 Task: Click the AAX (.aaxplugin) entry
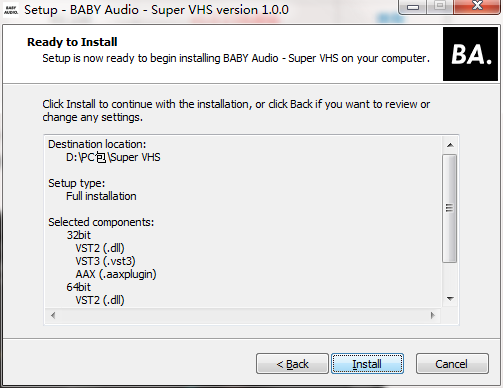pos(116,274)
